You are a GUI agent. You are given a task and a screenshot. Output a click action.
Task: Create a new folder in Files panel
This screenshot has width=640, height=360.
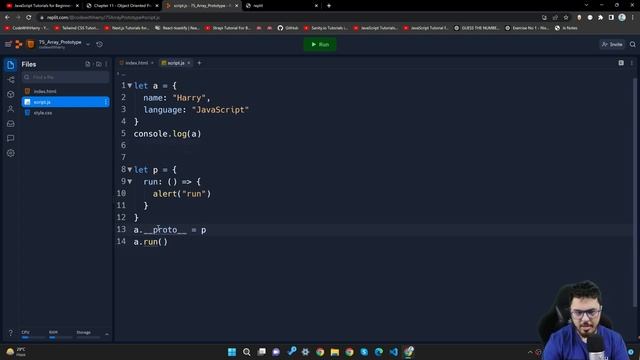(98, 64)
